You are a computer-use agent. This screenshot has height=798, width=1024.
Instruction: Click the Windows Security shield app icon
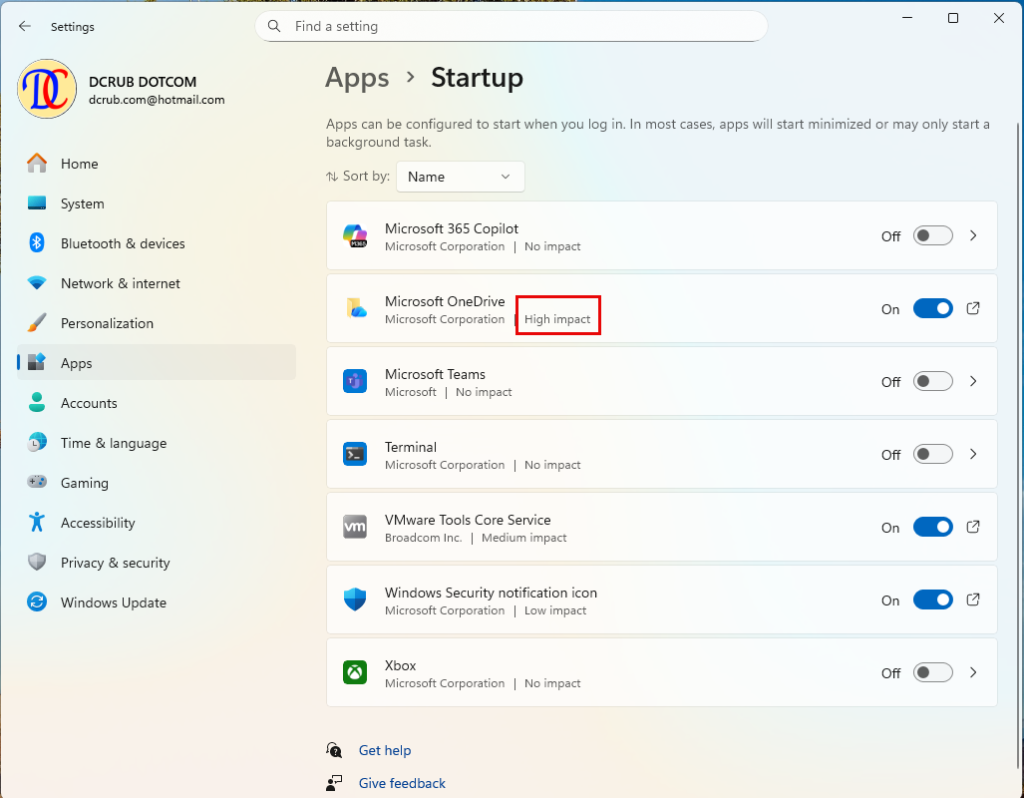355,599
